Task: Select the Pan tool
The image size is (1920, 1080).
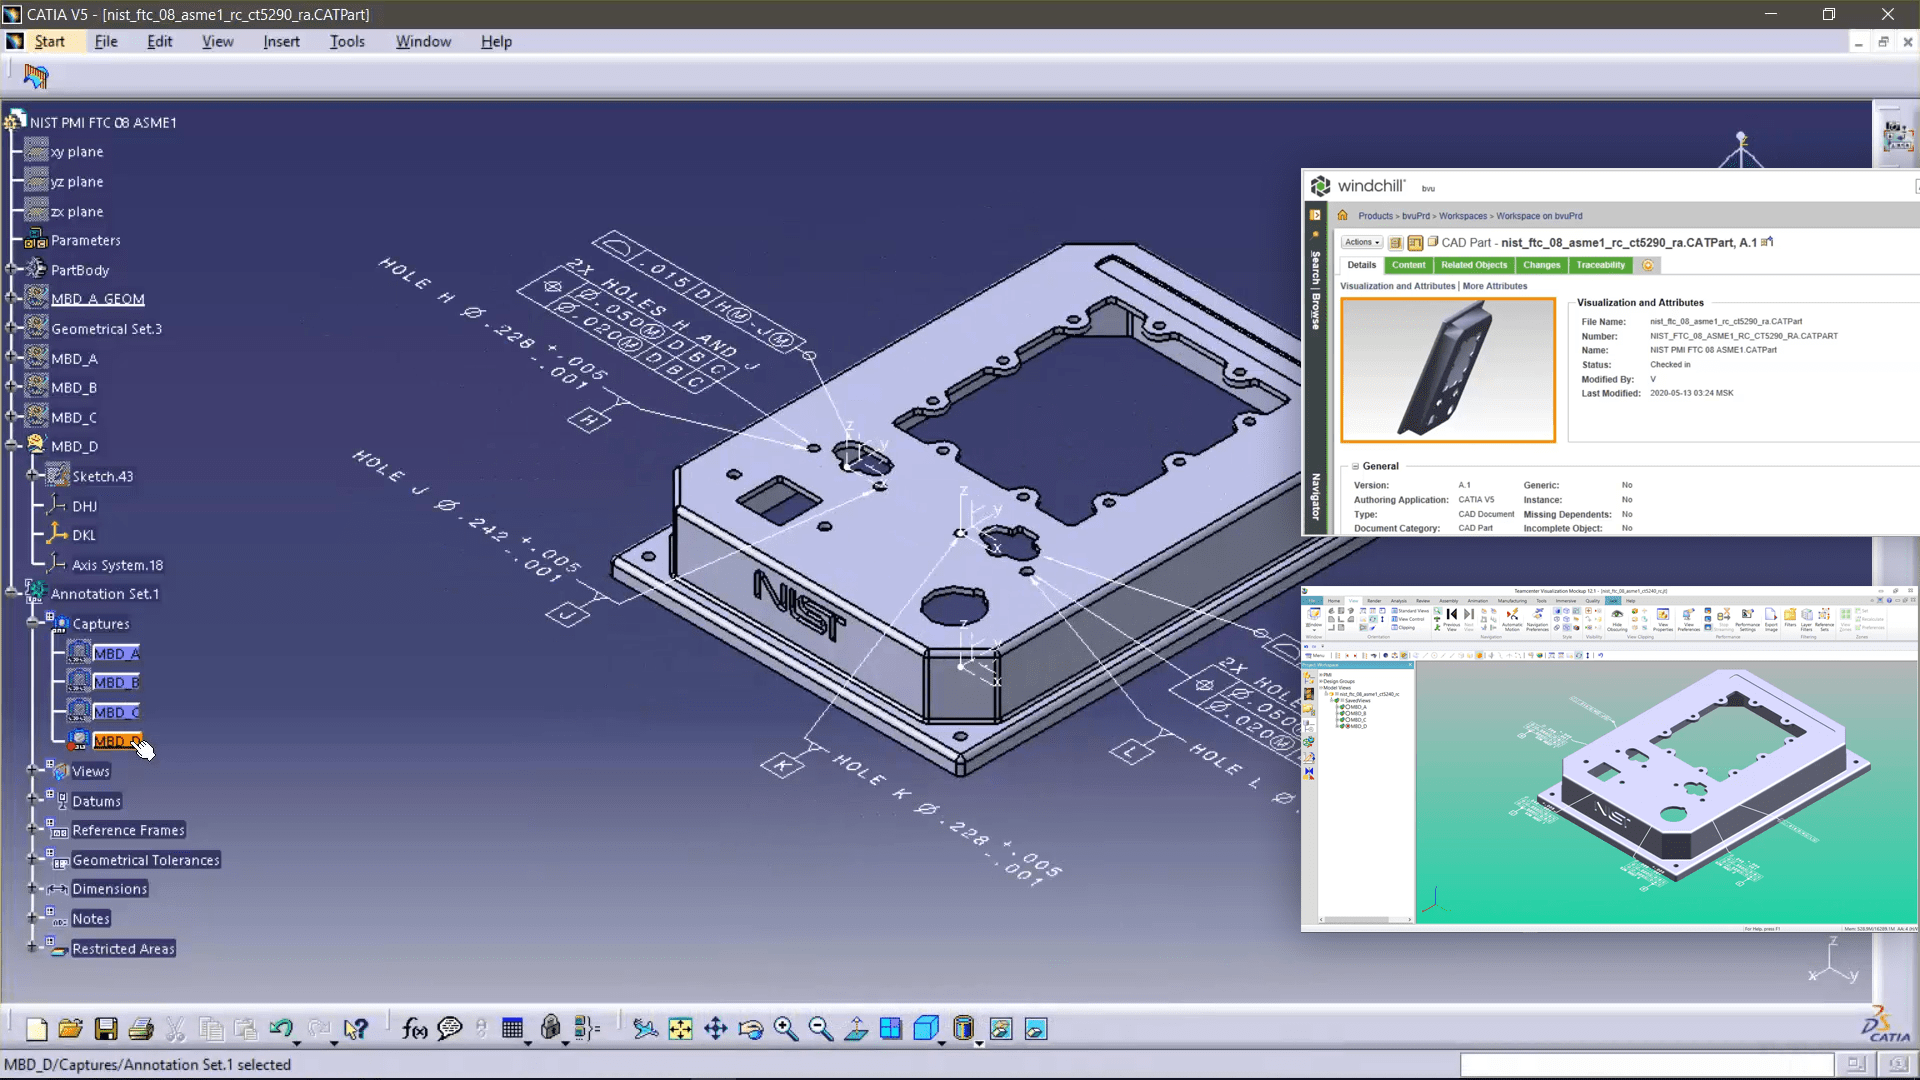Action: 715,1028
